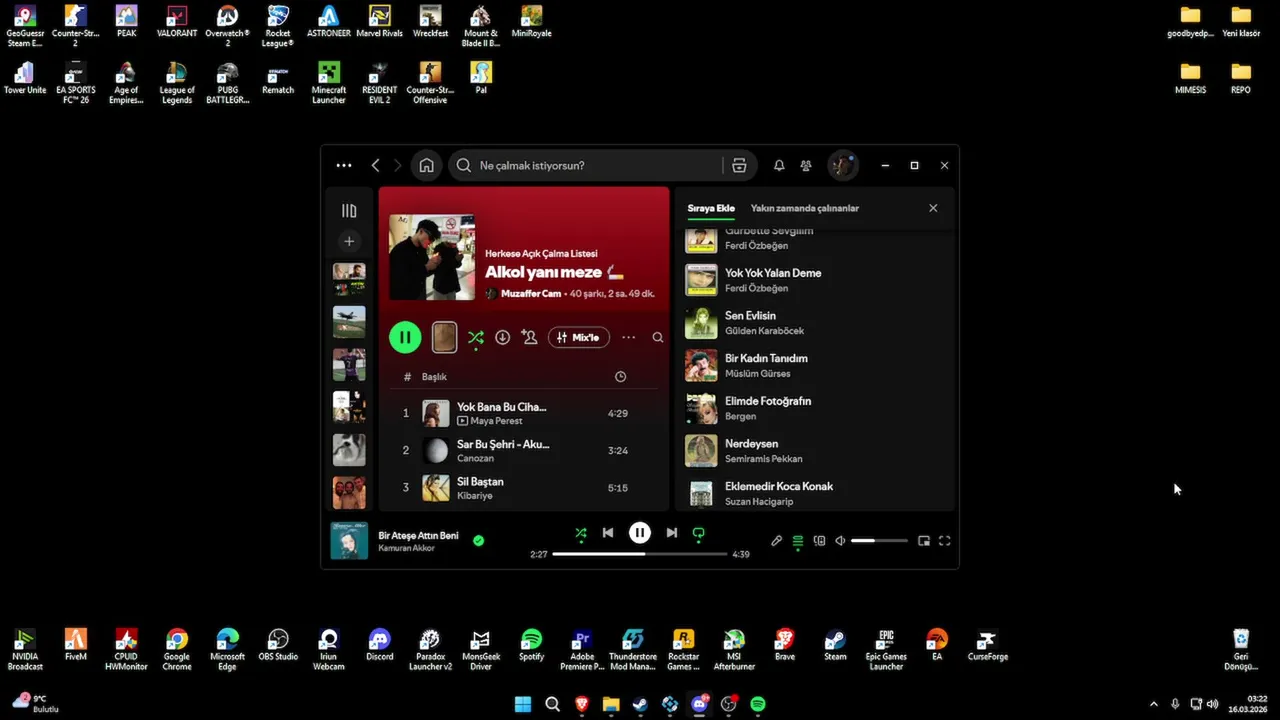Open Spotify from the taskbar

[x=758, y=704]
